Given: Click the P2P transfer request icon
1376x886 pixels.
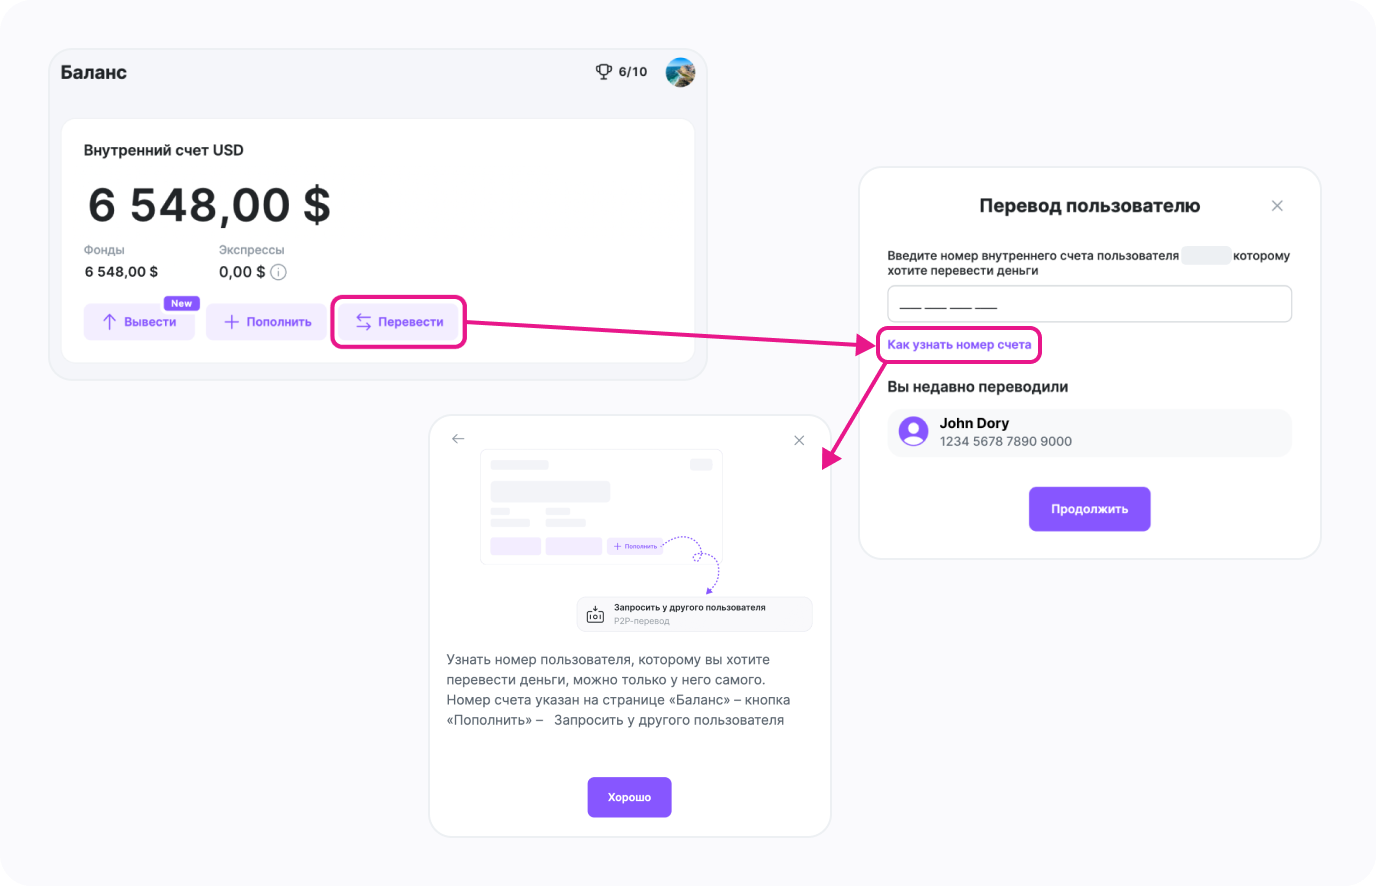Looking at the screenshot, I should (596, 614).
